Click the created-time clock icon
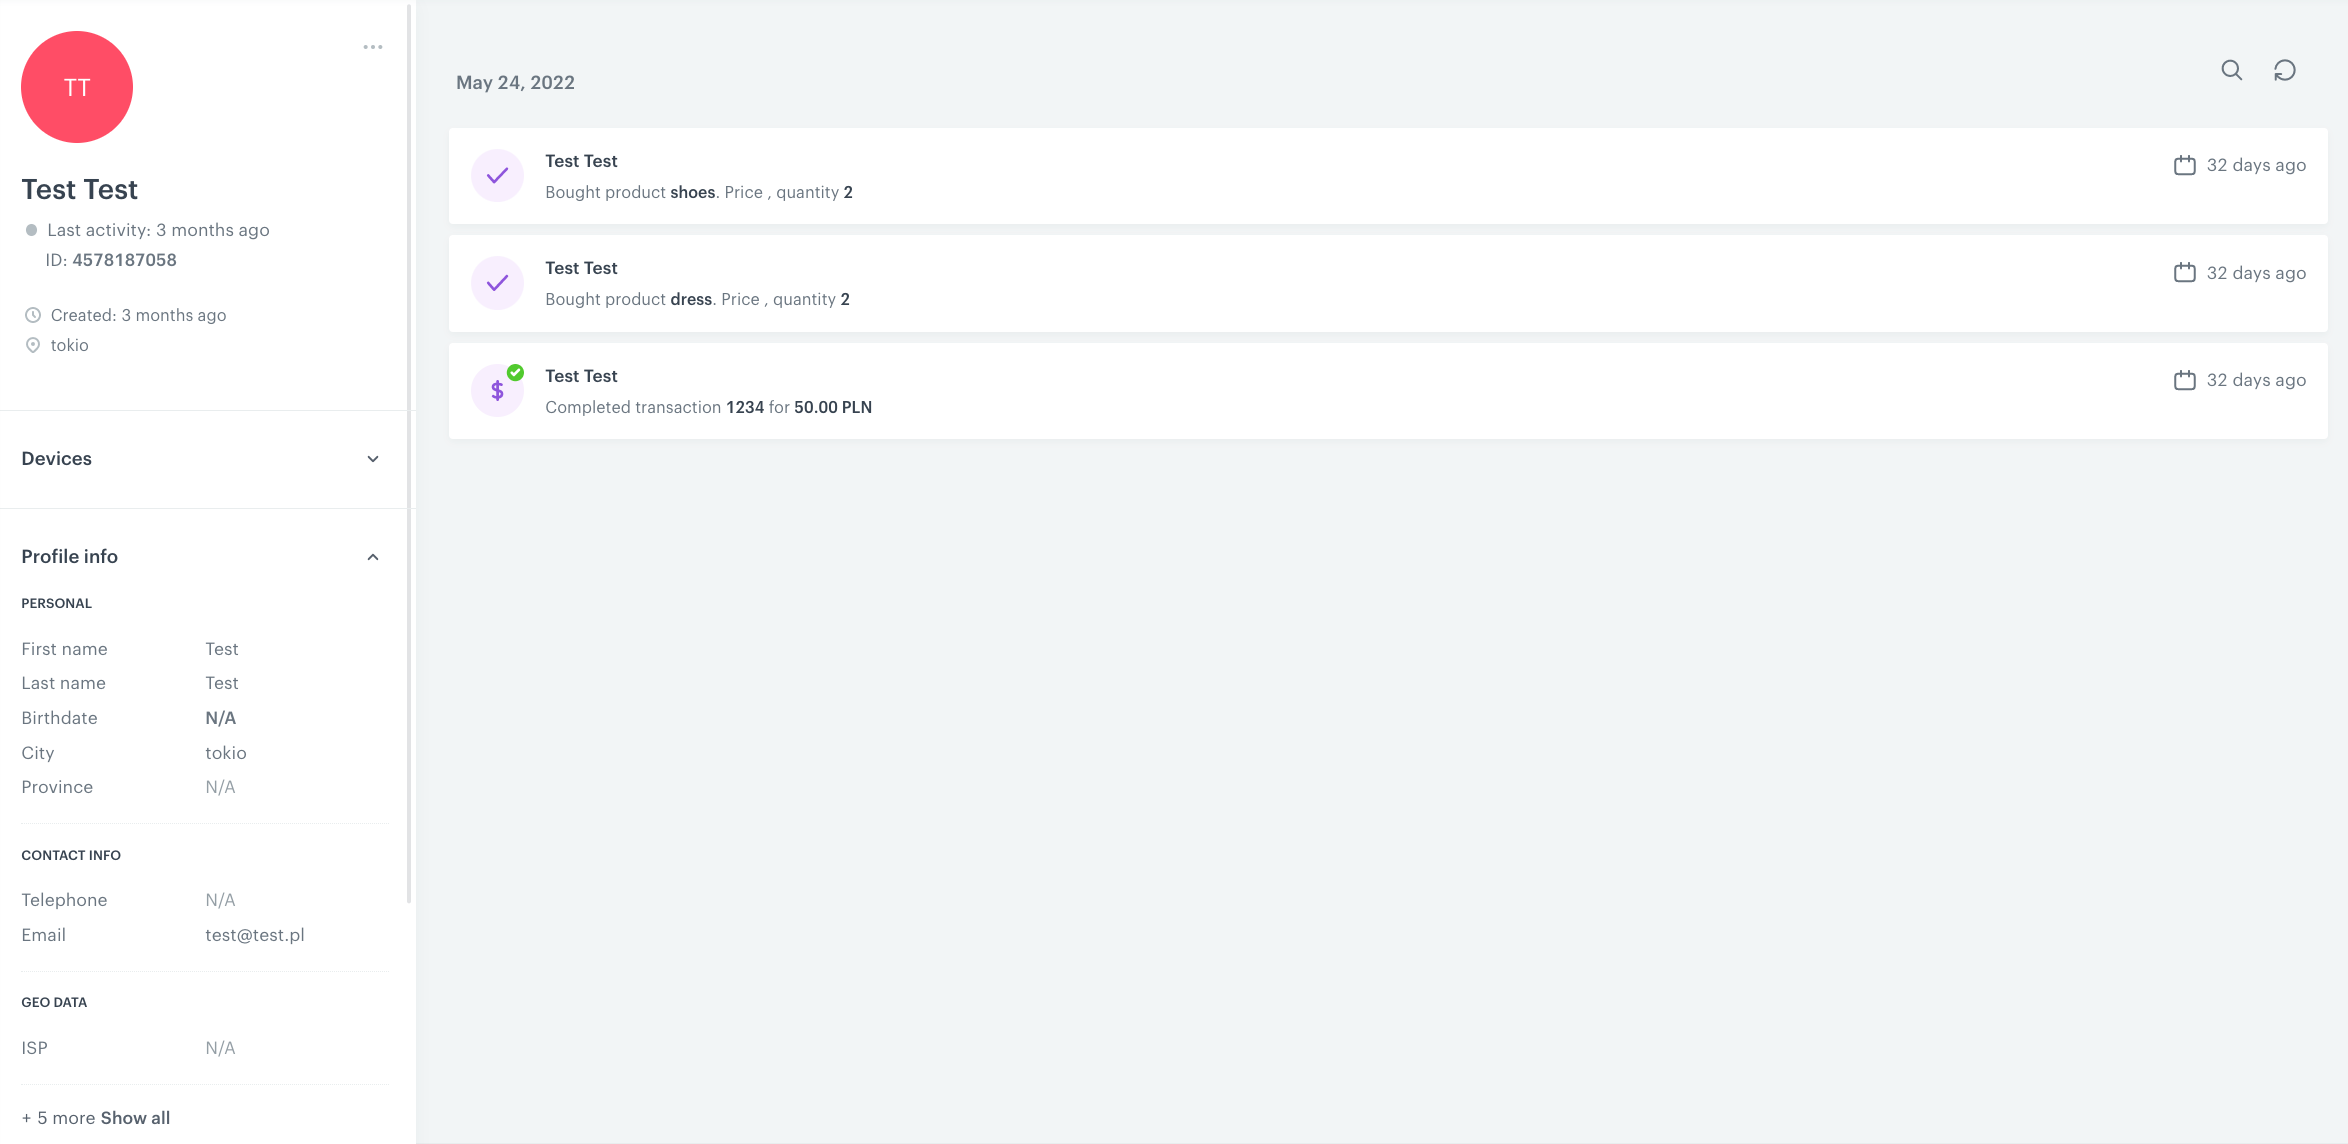The width and height of the screenshot is (2348, 1144). (x=33, y=314)
